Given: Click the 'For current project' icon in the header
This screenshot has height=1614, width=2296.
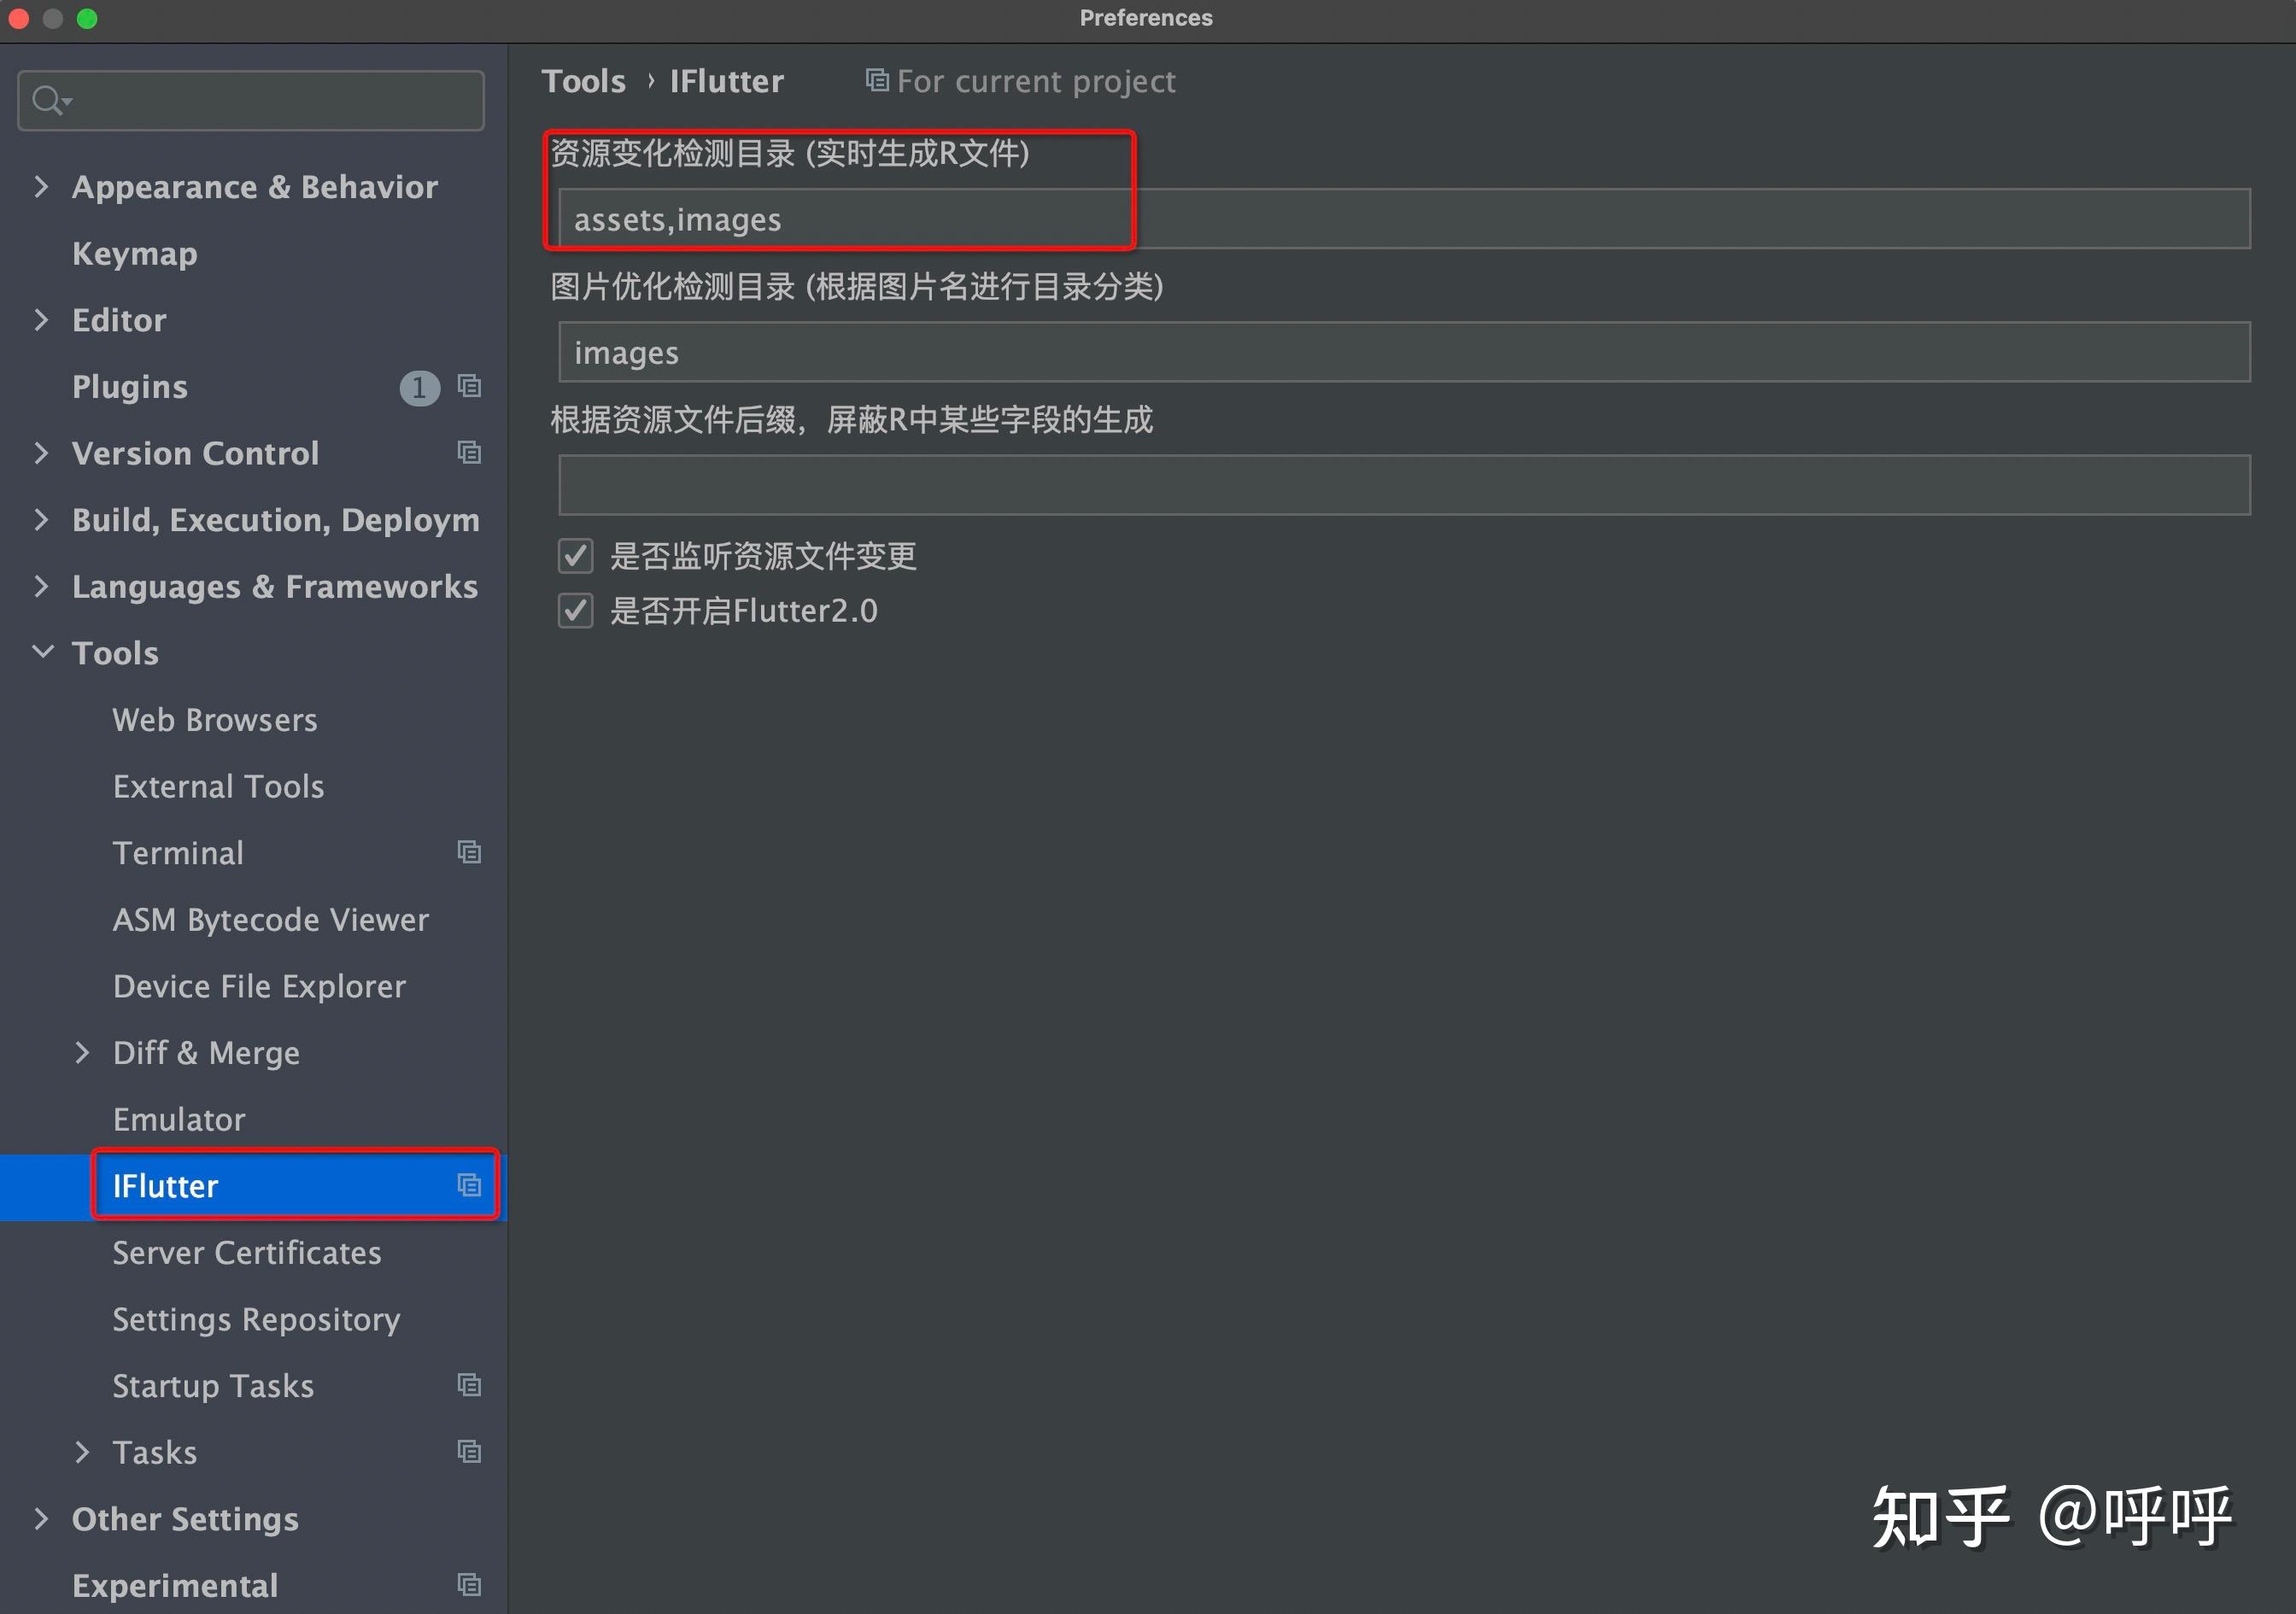Looking at the screenshot, I should 875,80.
